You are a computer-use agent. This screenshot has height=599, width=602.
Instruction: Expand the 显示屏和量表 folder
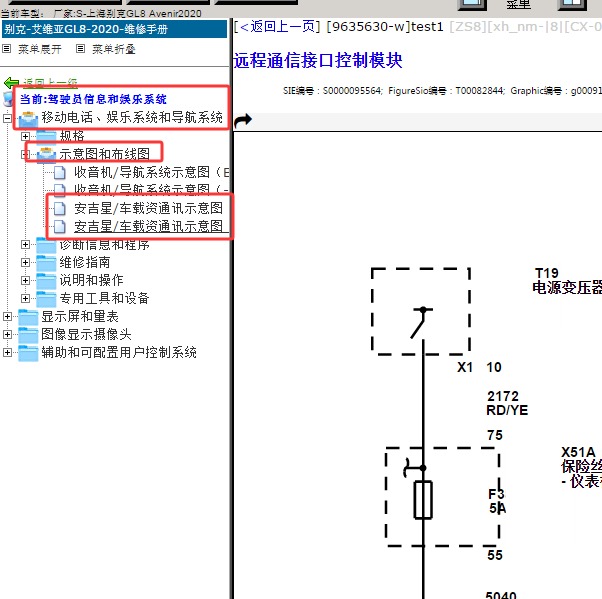pos(7,317)
